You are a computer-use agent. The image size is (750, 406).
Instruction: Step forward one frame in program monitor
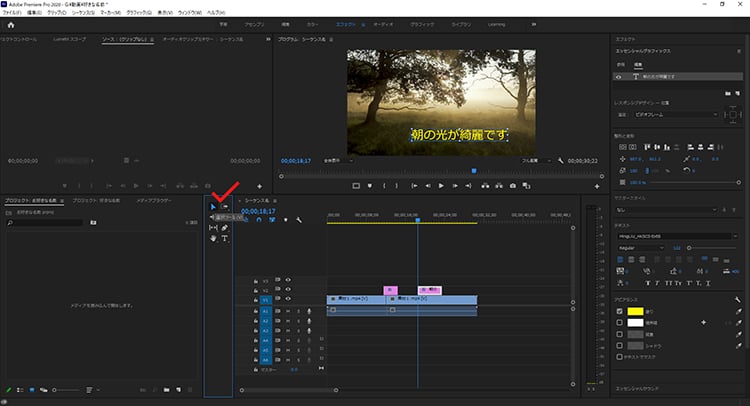tap(455, 186)
